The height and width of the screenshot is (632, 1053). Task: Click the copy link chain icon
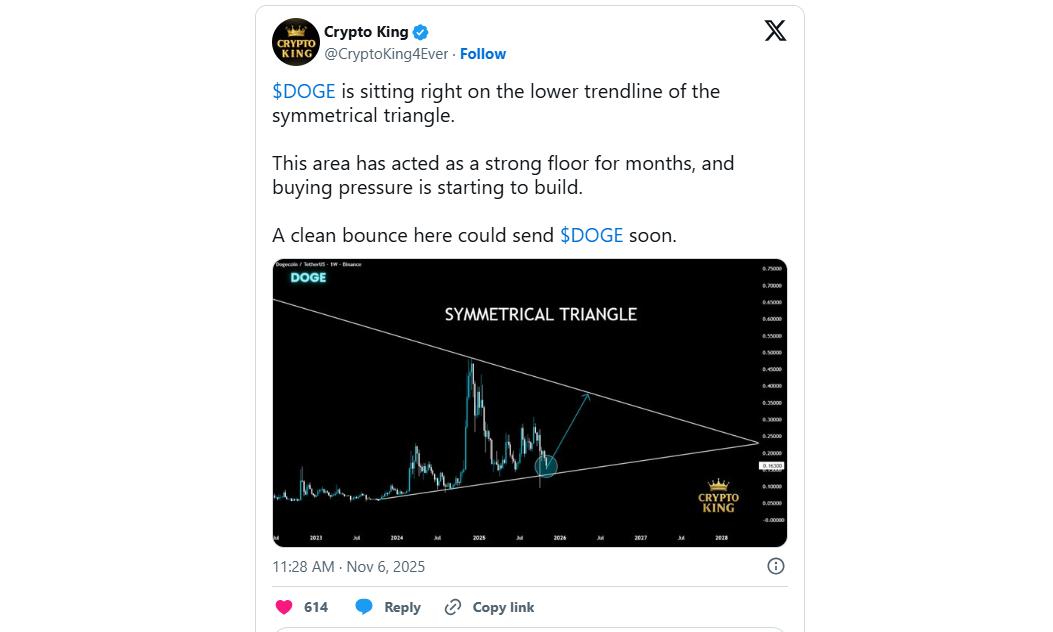point(453,607)
